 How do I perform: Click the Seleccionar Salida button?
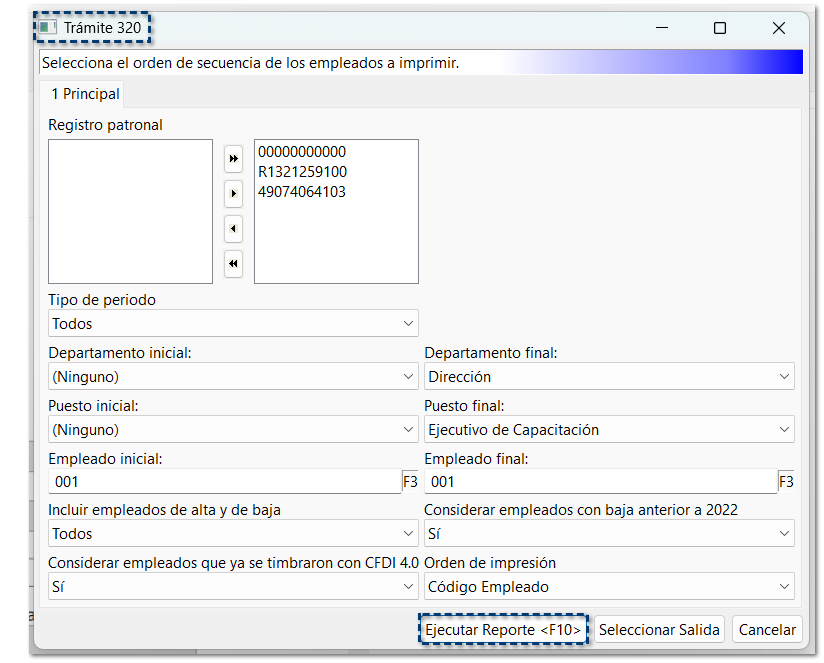tap(659, 629)
